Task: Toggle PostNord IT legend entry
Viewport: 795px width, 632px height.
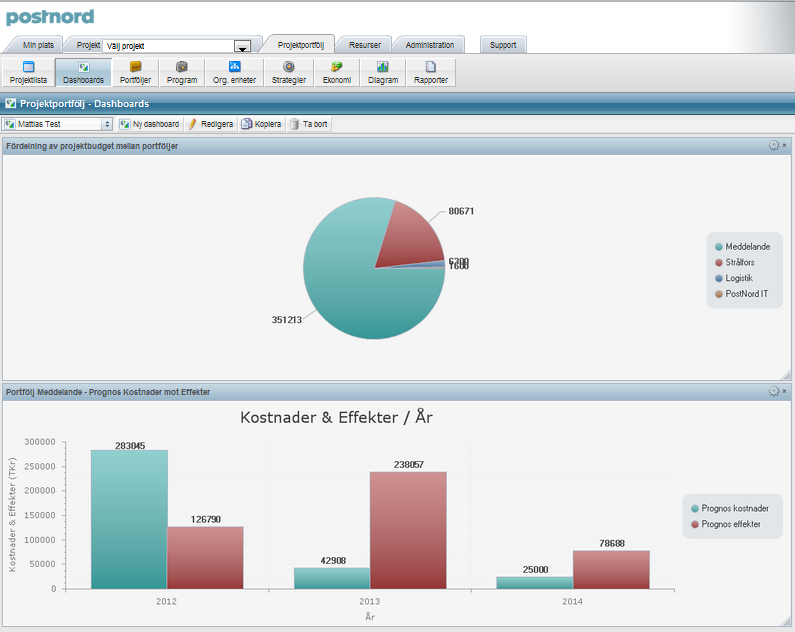Action: pyautogui.click(x=741, y=294)
